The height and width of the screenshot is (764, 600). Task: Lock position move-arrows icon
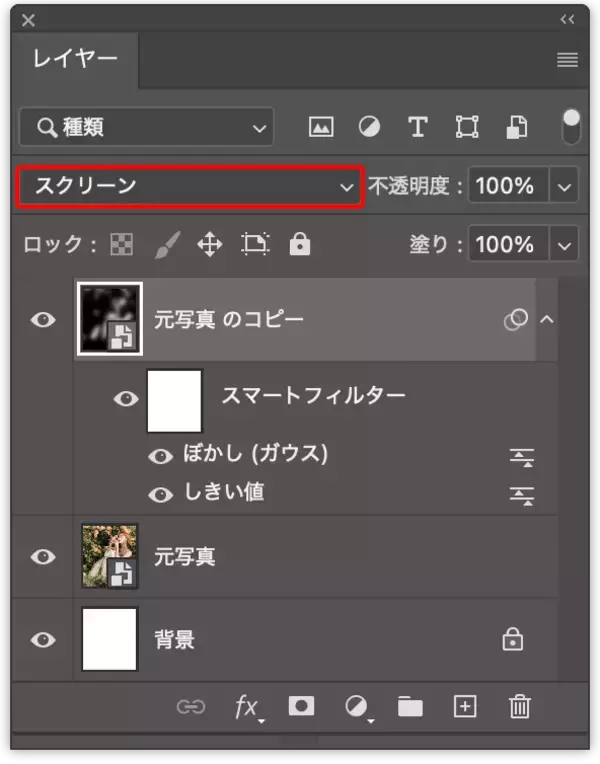point(210,244)
